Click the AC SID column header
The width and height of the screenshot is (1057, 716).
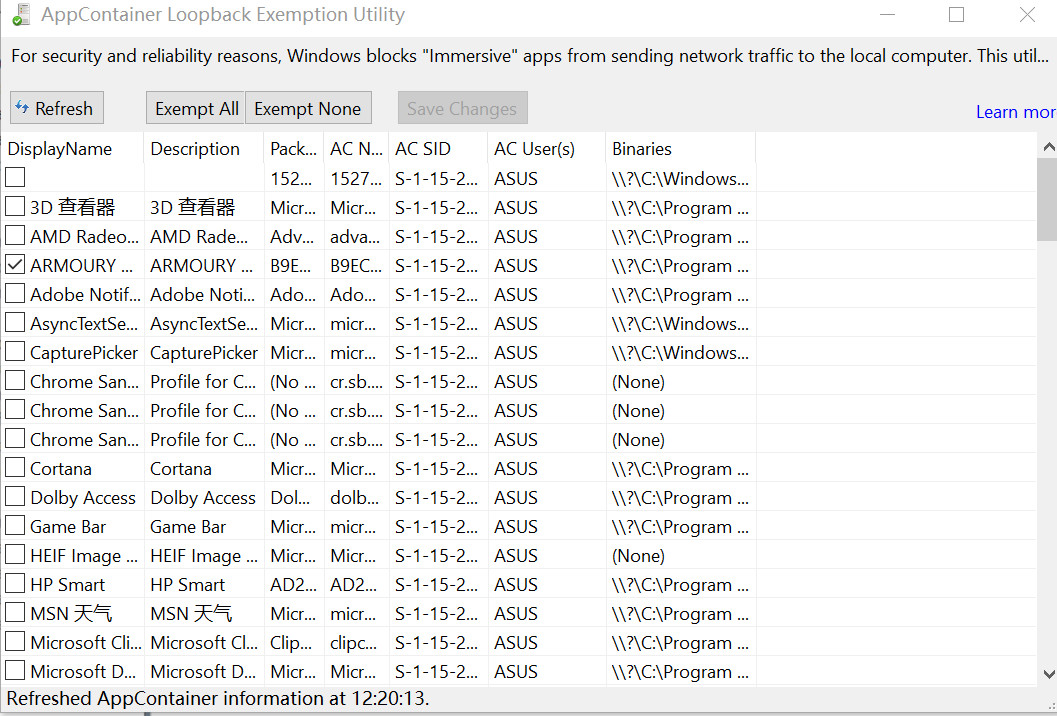click(423, 149)
